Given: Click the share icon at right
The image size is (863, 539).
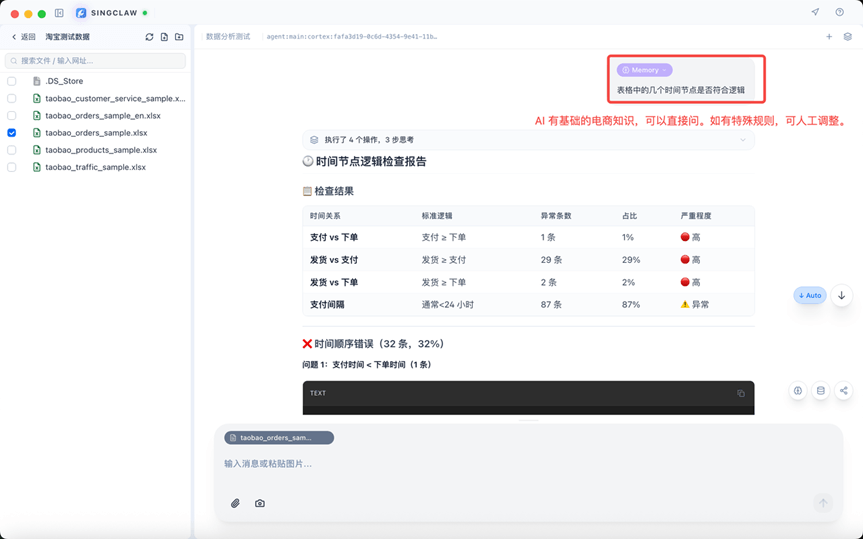Looking at the screenshot, I should (843, 391).
